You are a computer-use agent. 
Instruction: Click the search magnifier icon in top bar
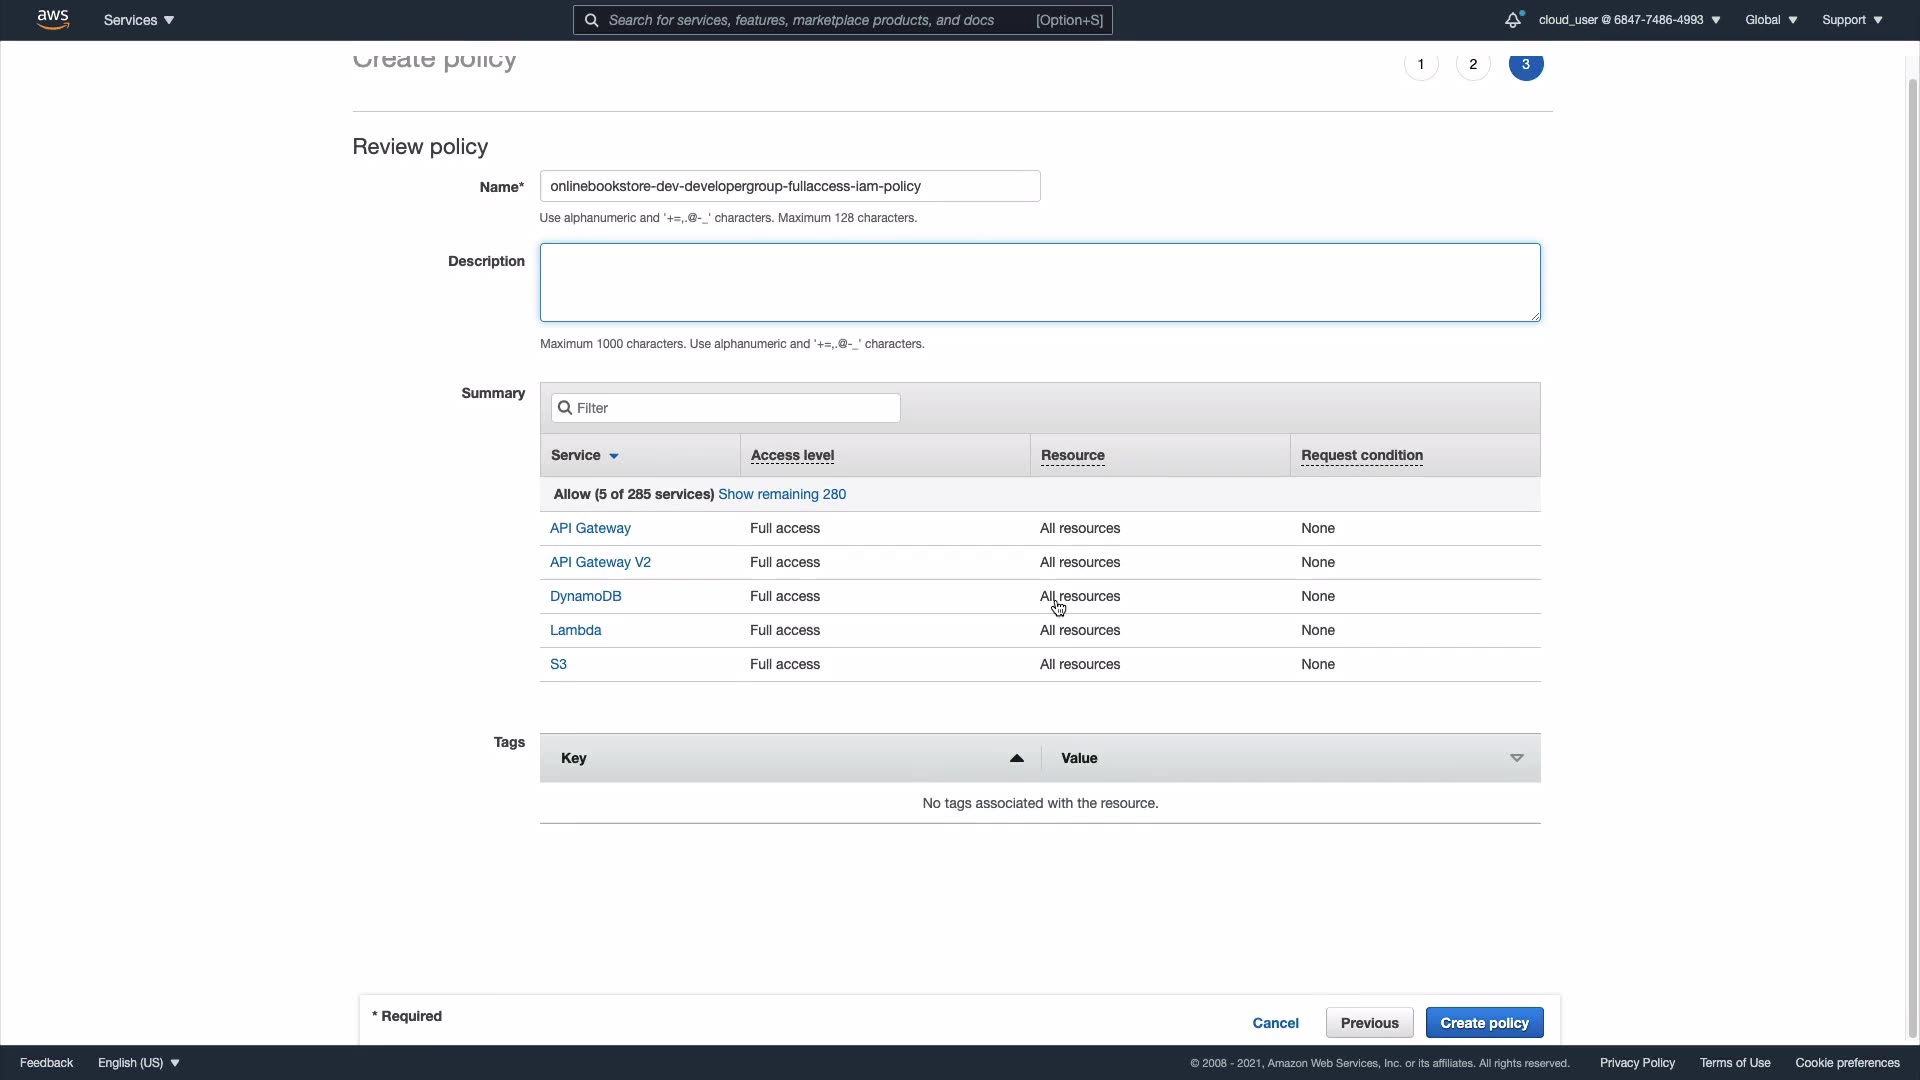tap(591, 20)
